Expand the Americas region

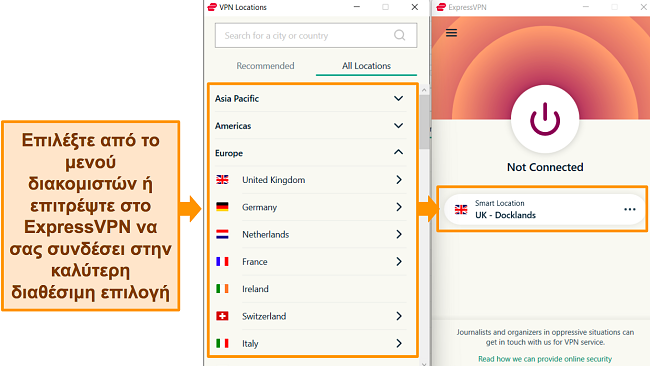coord(398,126)
